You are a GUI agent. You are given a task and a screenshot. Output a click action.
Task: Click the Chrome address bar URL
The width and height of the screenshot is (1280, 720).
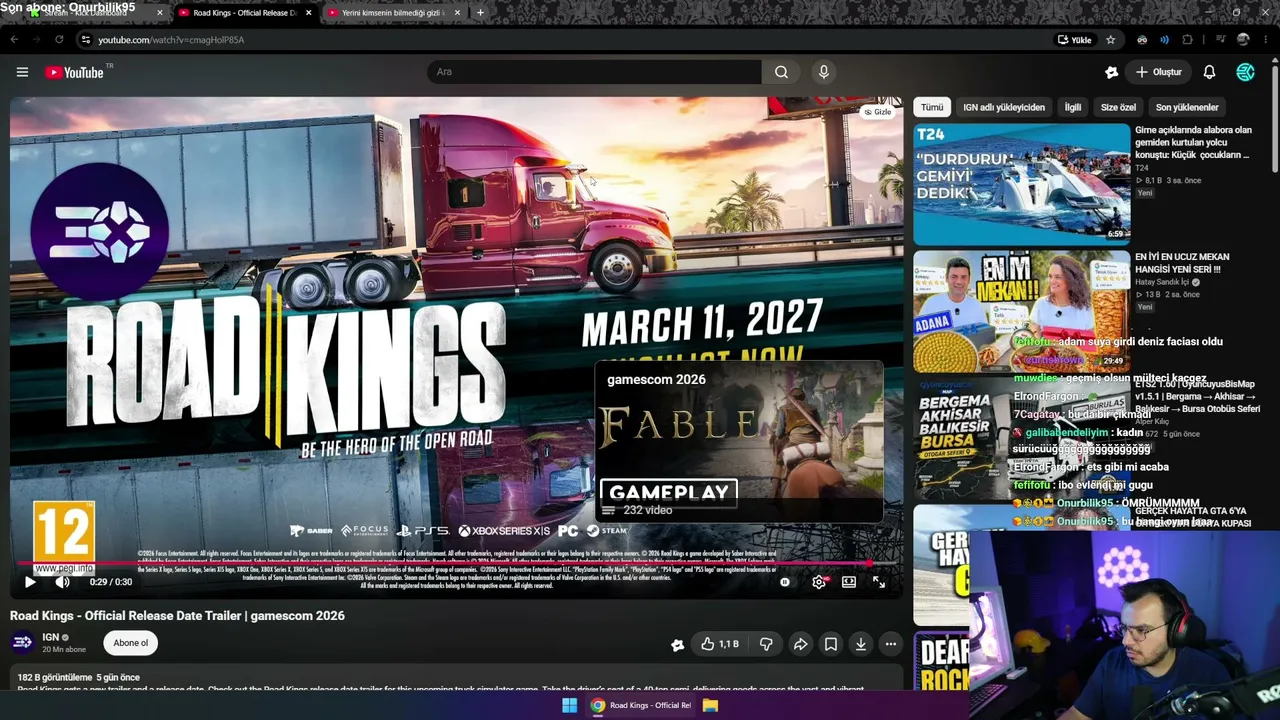[171, 40]
